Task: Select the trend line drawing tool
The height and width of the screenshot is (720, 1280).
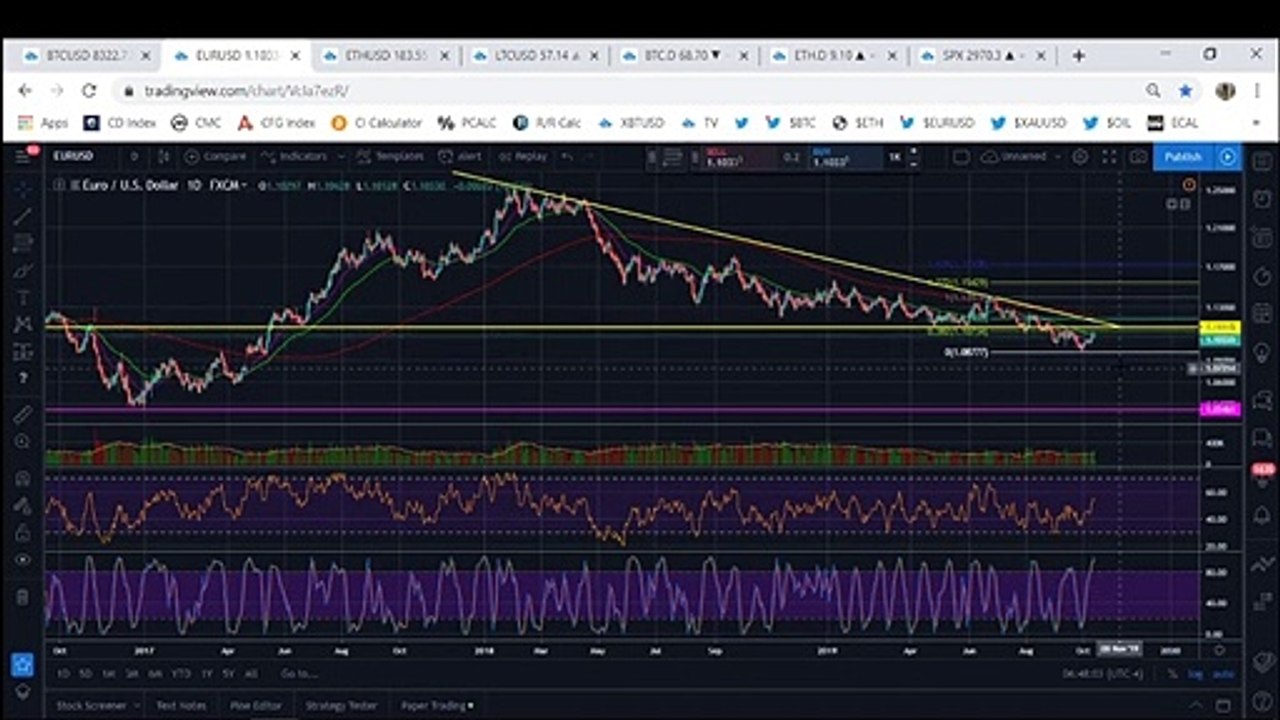Action: coord(23,216)
